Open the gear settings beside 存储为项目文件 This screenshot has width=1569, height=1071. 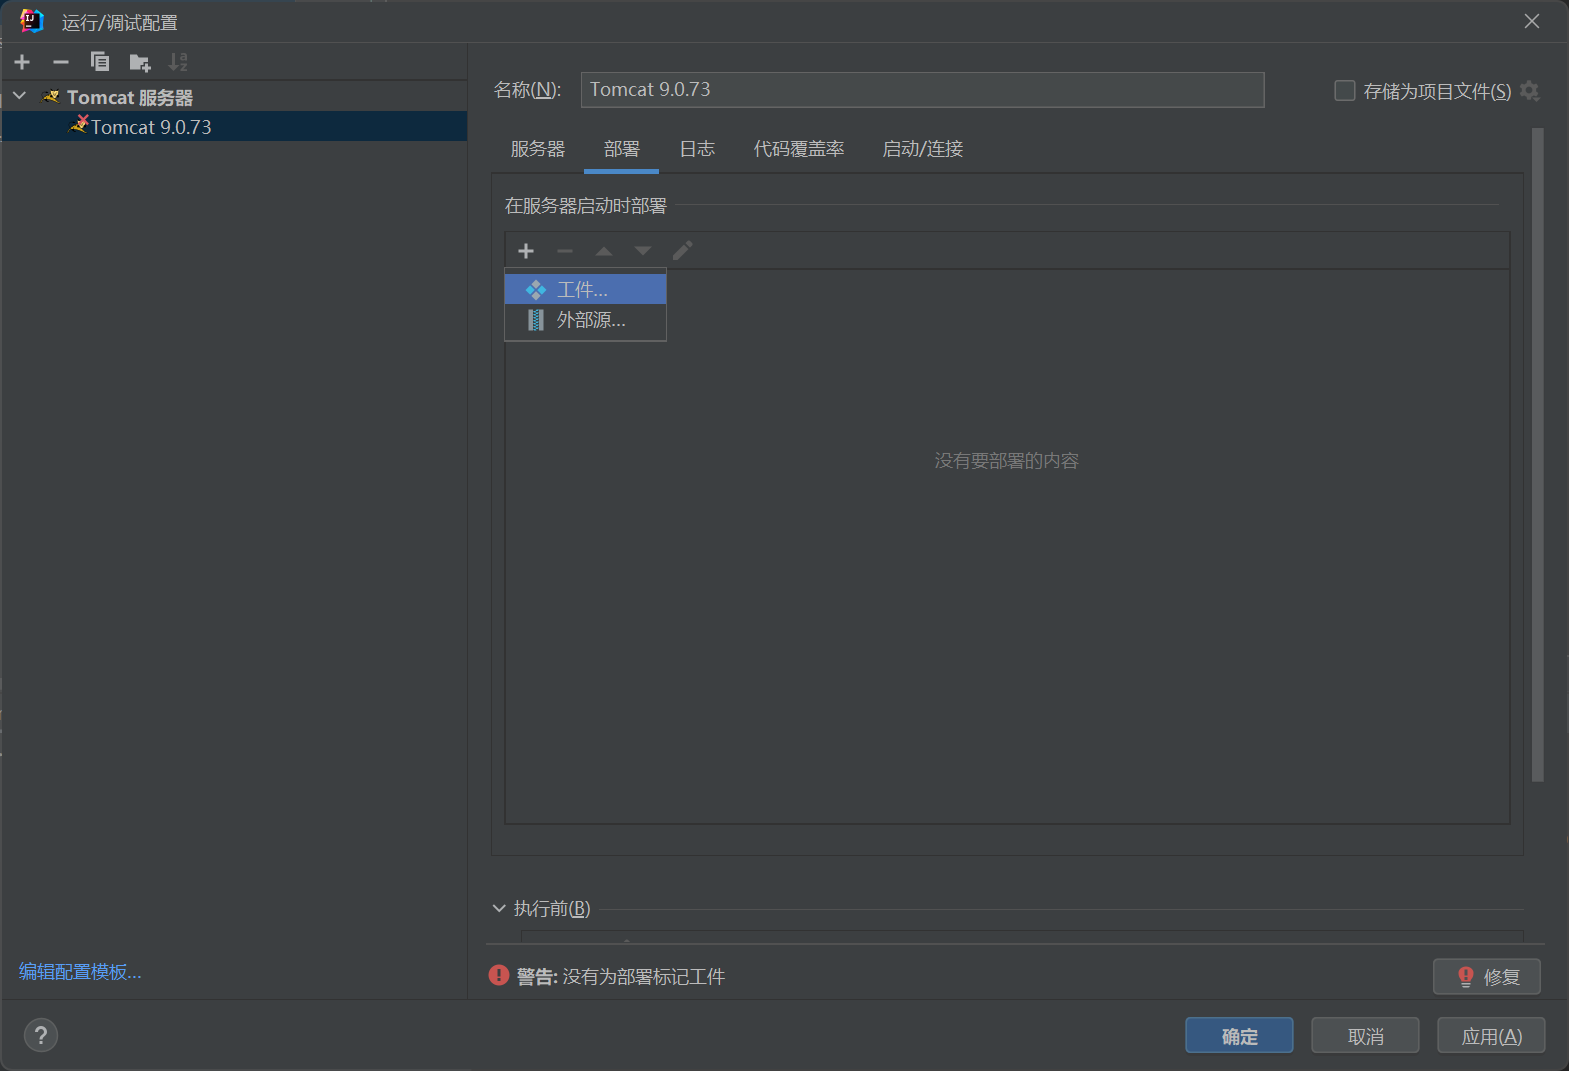pos(1530,91)
